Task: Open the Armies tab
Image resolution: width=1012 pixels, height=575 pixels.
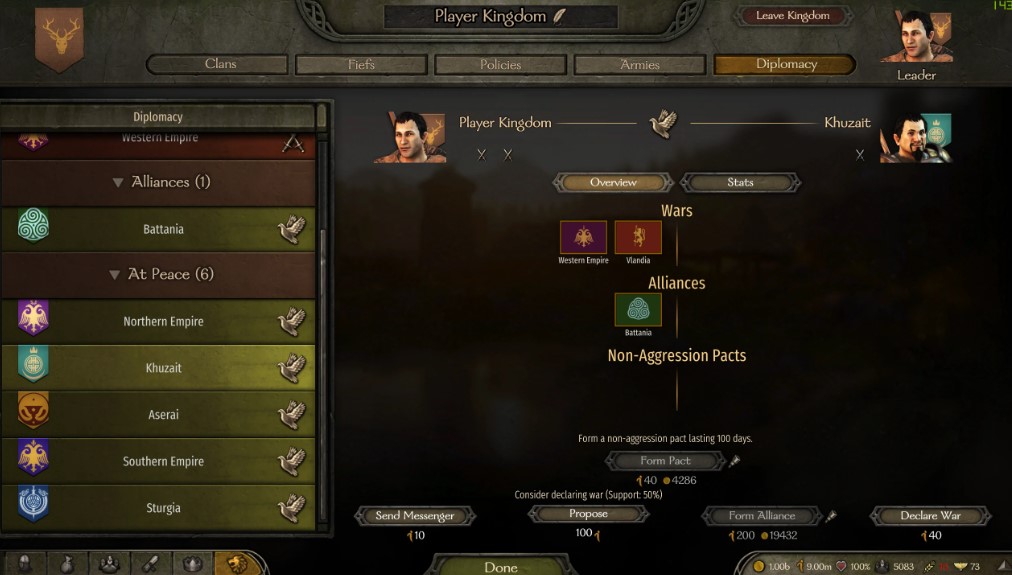Action: (640, 65)
